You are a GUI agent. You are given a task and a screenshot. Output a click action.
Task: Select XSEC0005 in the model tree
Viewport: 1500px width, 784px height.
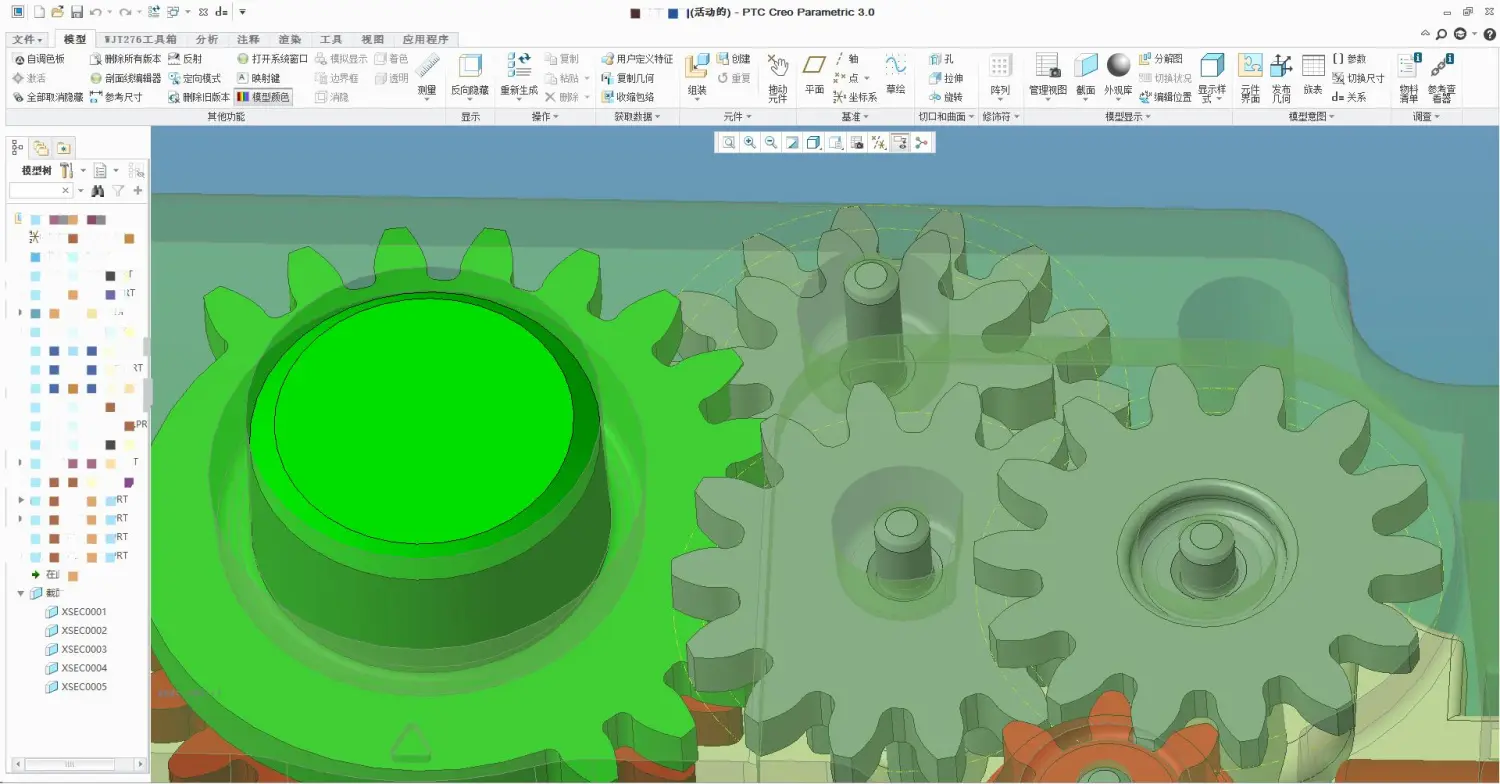pyautogui.click(x=75, y=687)
